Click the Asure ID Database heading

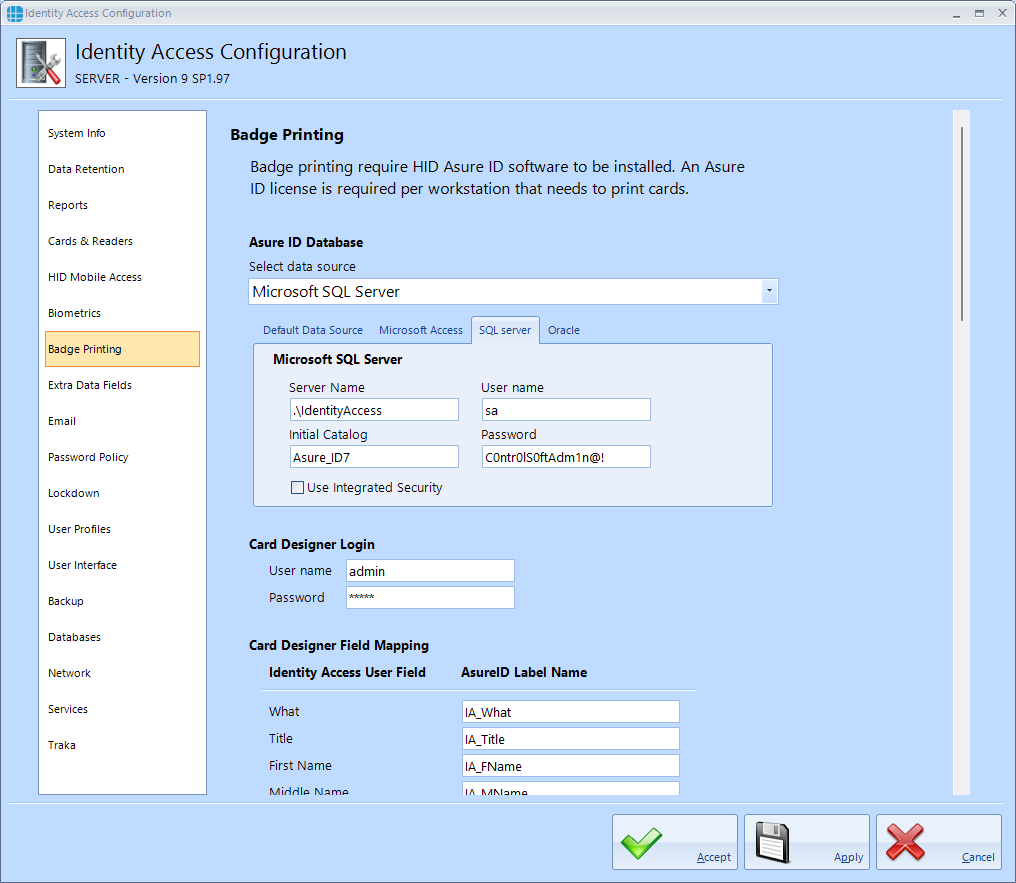pos(306,242)
